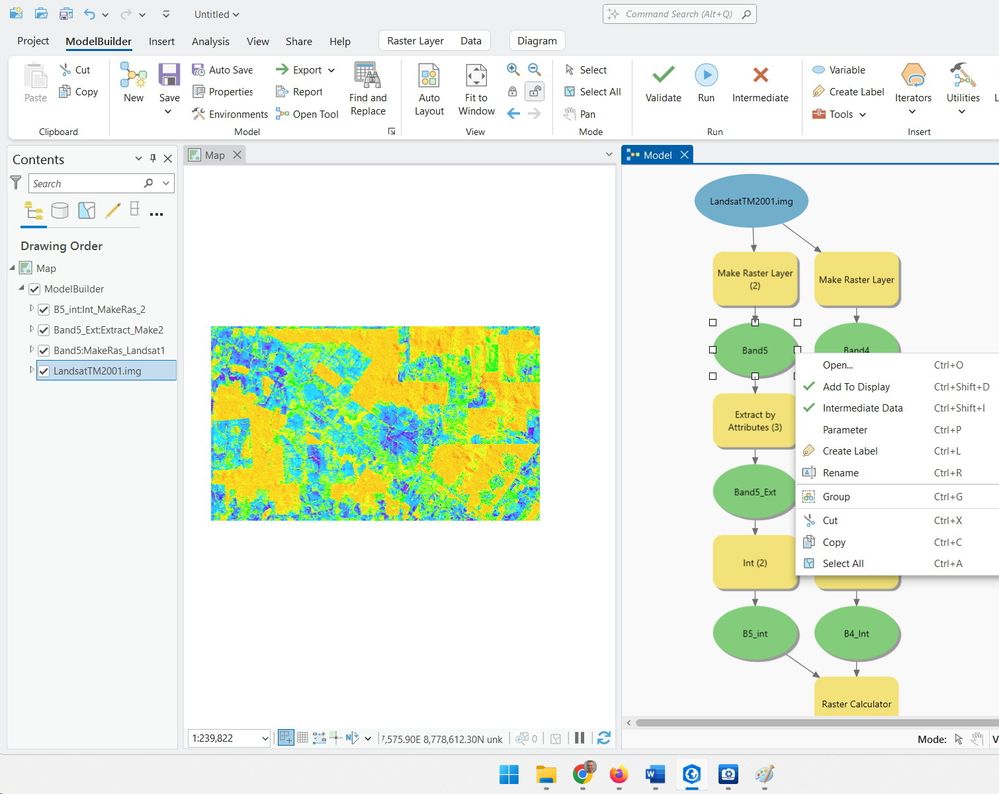999x794 pixels.
Task: Click the Validate checkmark icon
Action: pyautogui.click(x=662, y=76)
